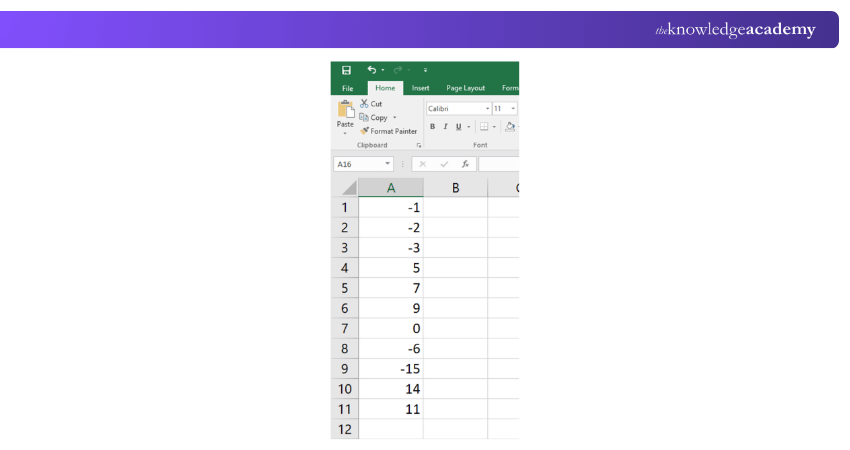Select row 8 header
850x450 pixels.
pos(345,349)
